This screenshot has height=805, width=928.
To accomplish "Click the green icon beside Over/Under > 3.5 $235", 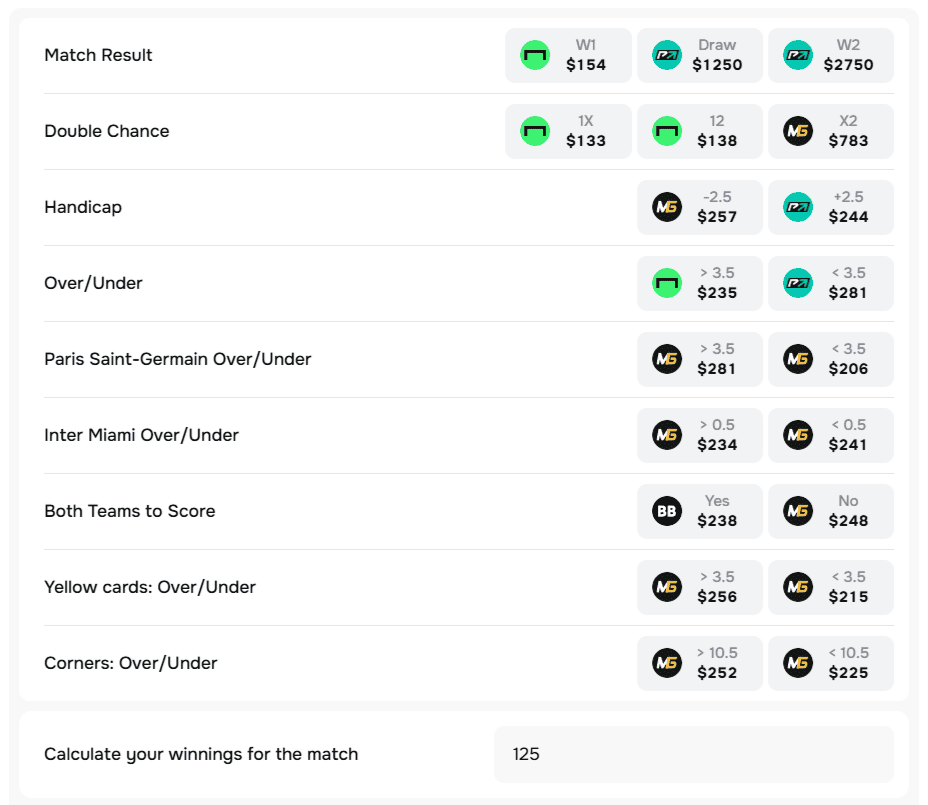I will click(666, 283).
